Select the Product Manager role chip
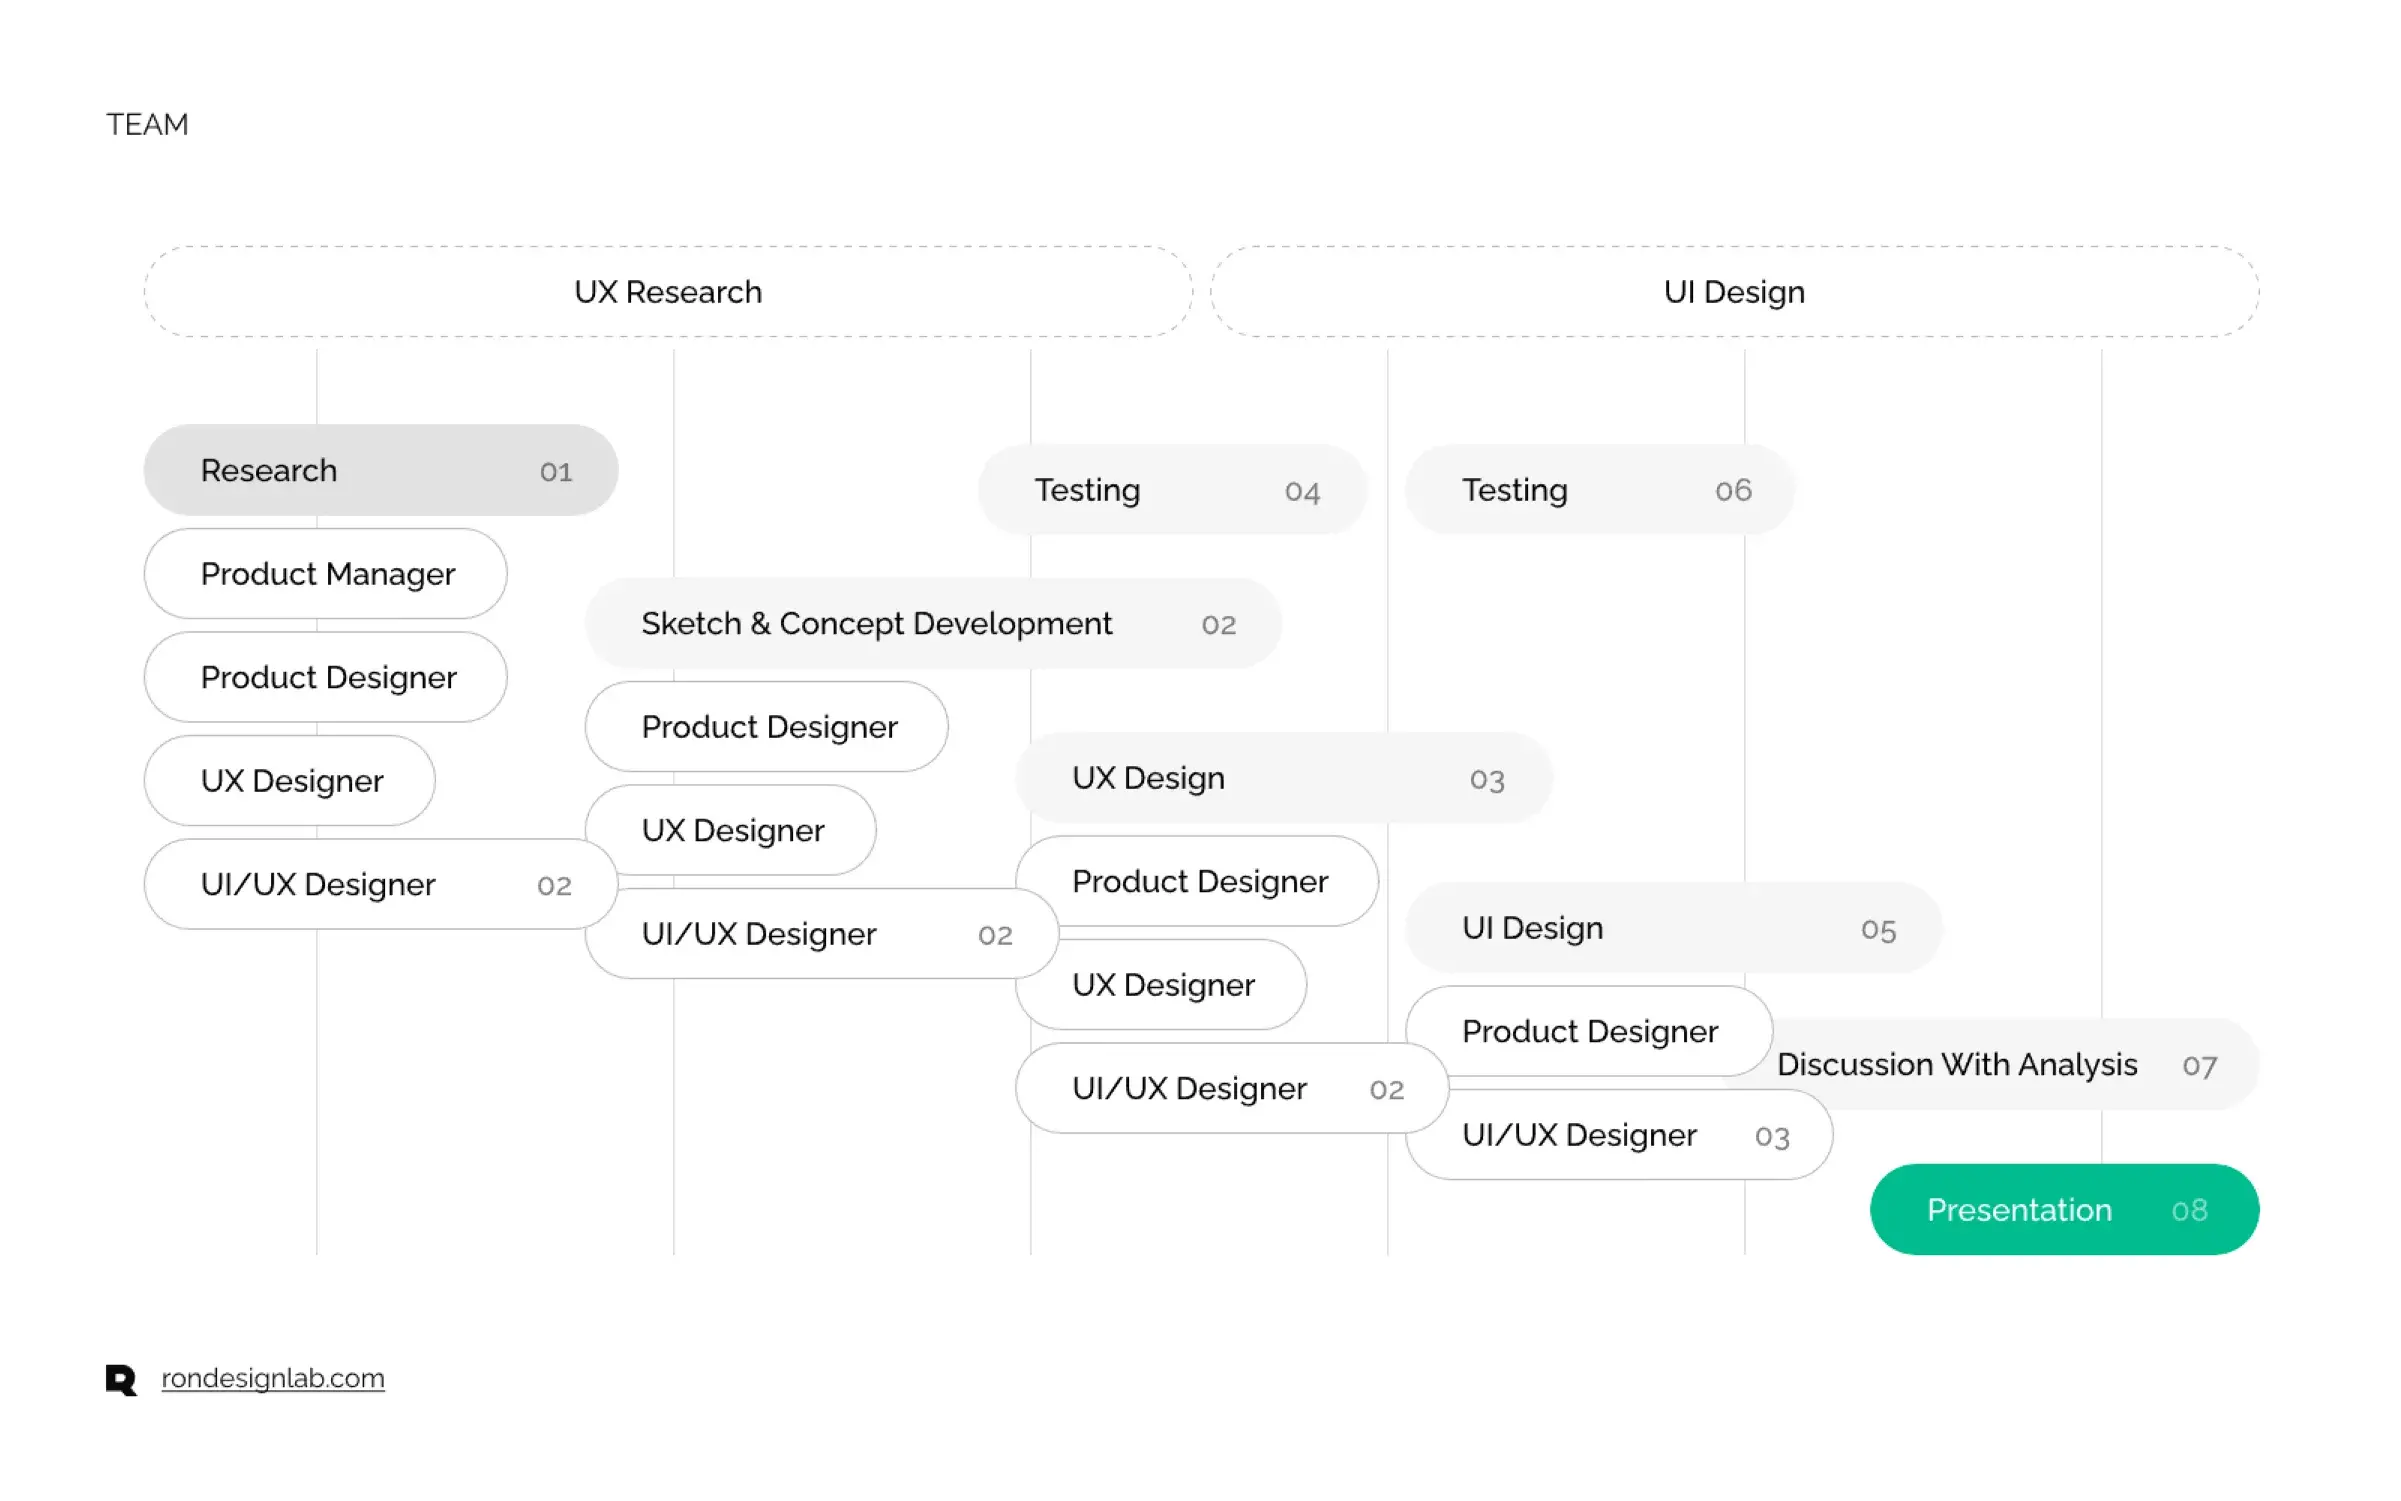The width and height of the screenshot is (2401, 1501). pos(326,574)
